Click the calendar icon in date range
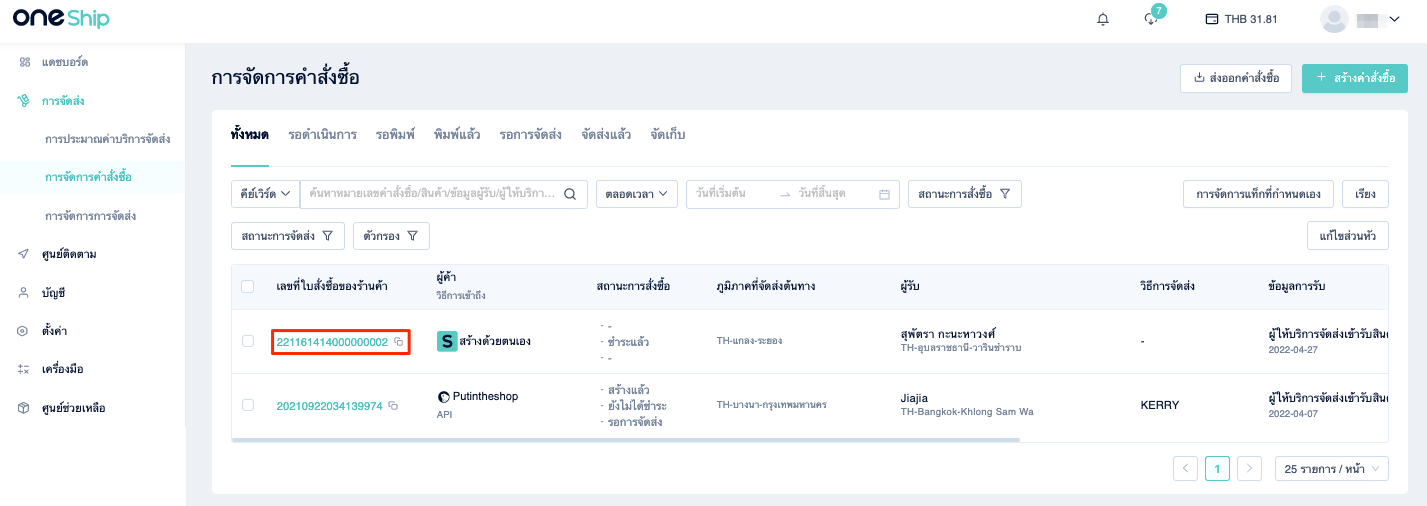The height and width of the screenshot is (506, 1427). coord(884,194)
